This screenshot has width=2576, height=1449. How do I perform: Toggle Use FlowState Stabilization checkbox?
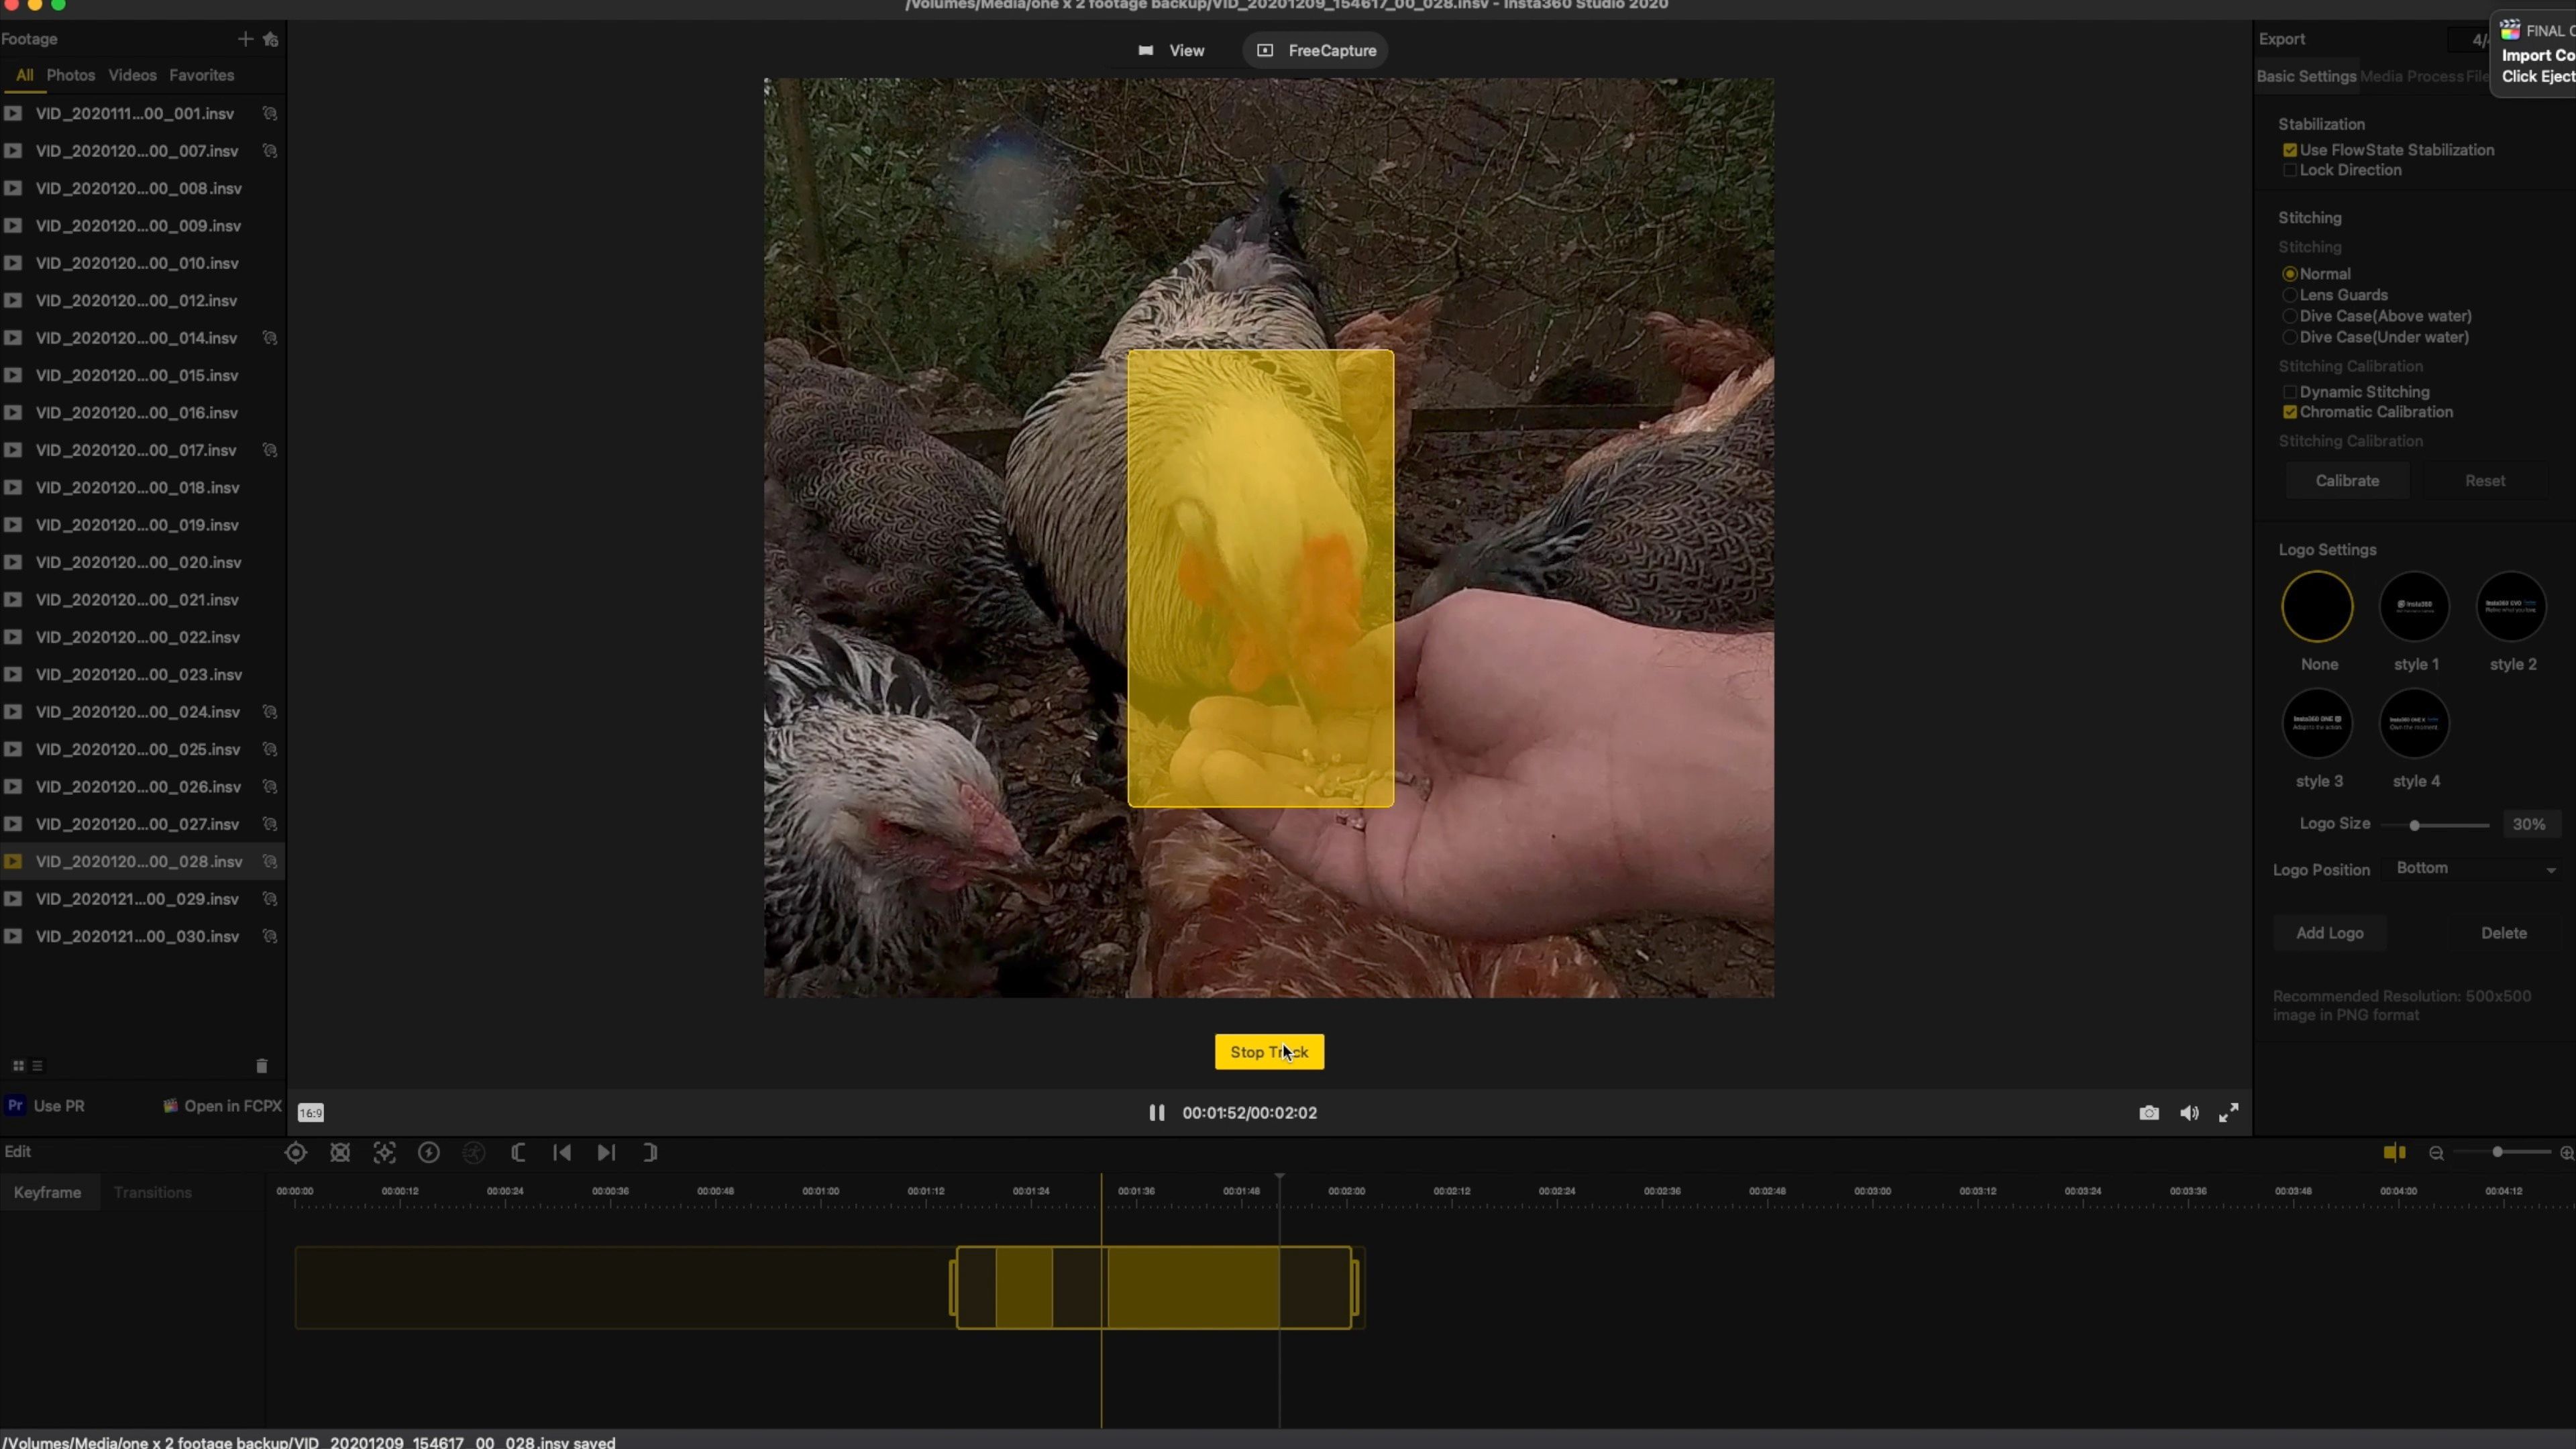point(2290,150)
